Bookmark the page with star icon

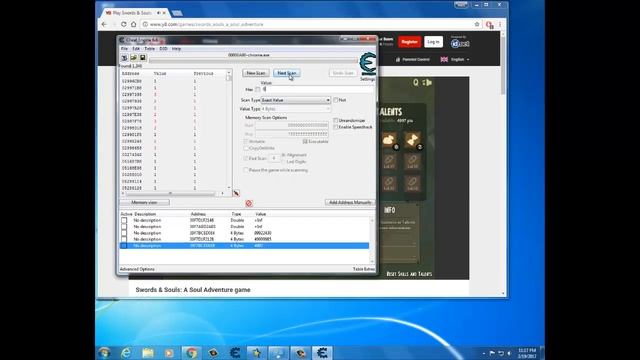(477, 24)
